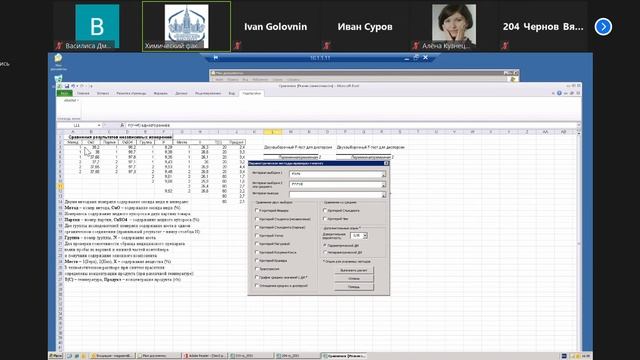Show next participants with the blue arrow
The image size is (640, 360).
click(603, 27)
